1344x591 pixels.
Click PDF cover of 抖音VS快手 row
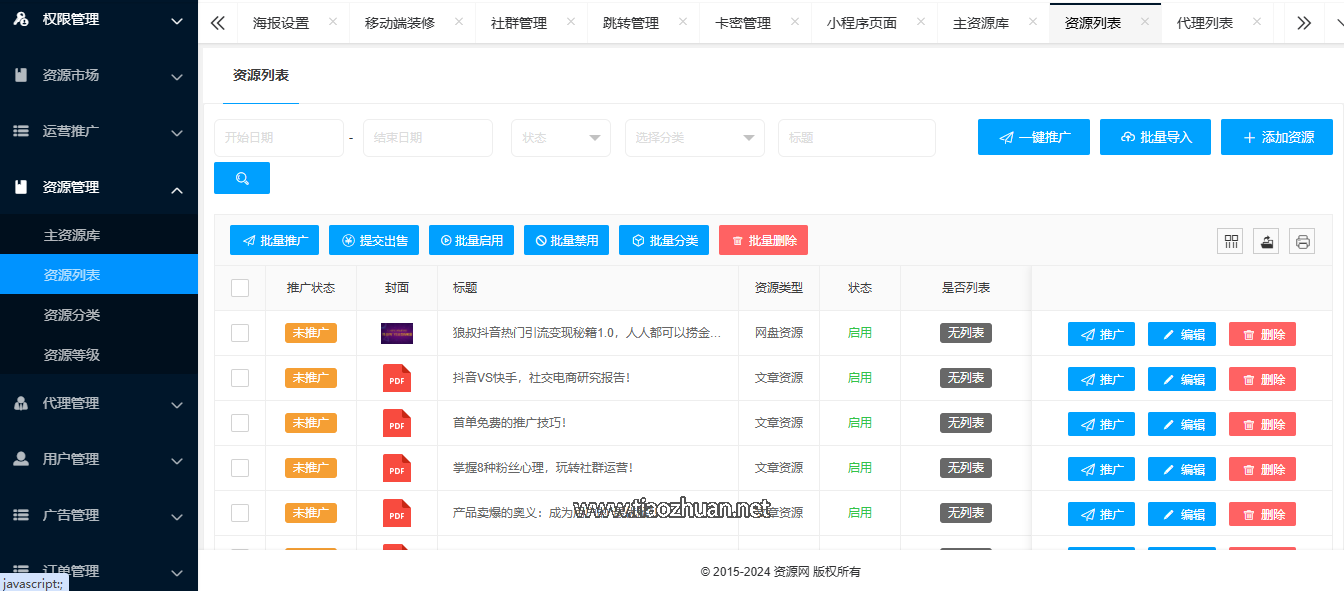pyautogui.click(x=397, y=378)
